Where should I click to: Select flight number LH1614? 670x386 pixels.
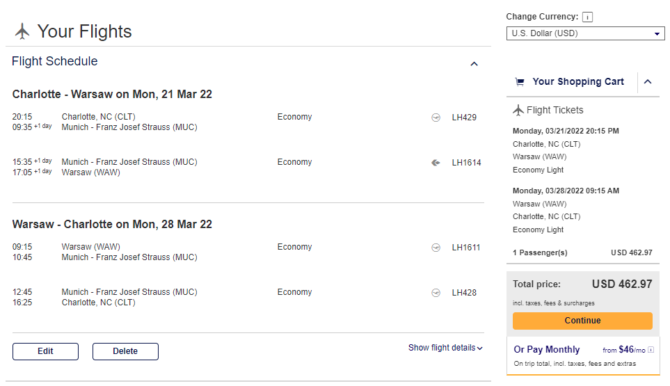(466, 162)
